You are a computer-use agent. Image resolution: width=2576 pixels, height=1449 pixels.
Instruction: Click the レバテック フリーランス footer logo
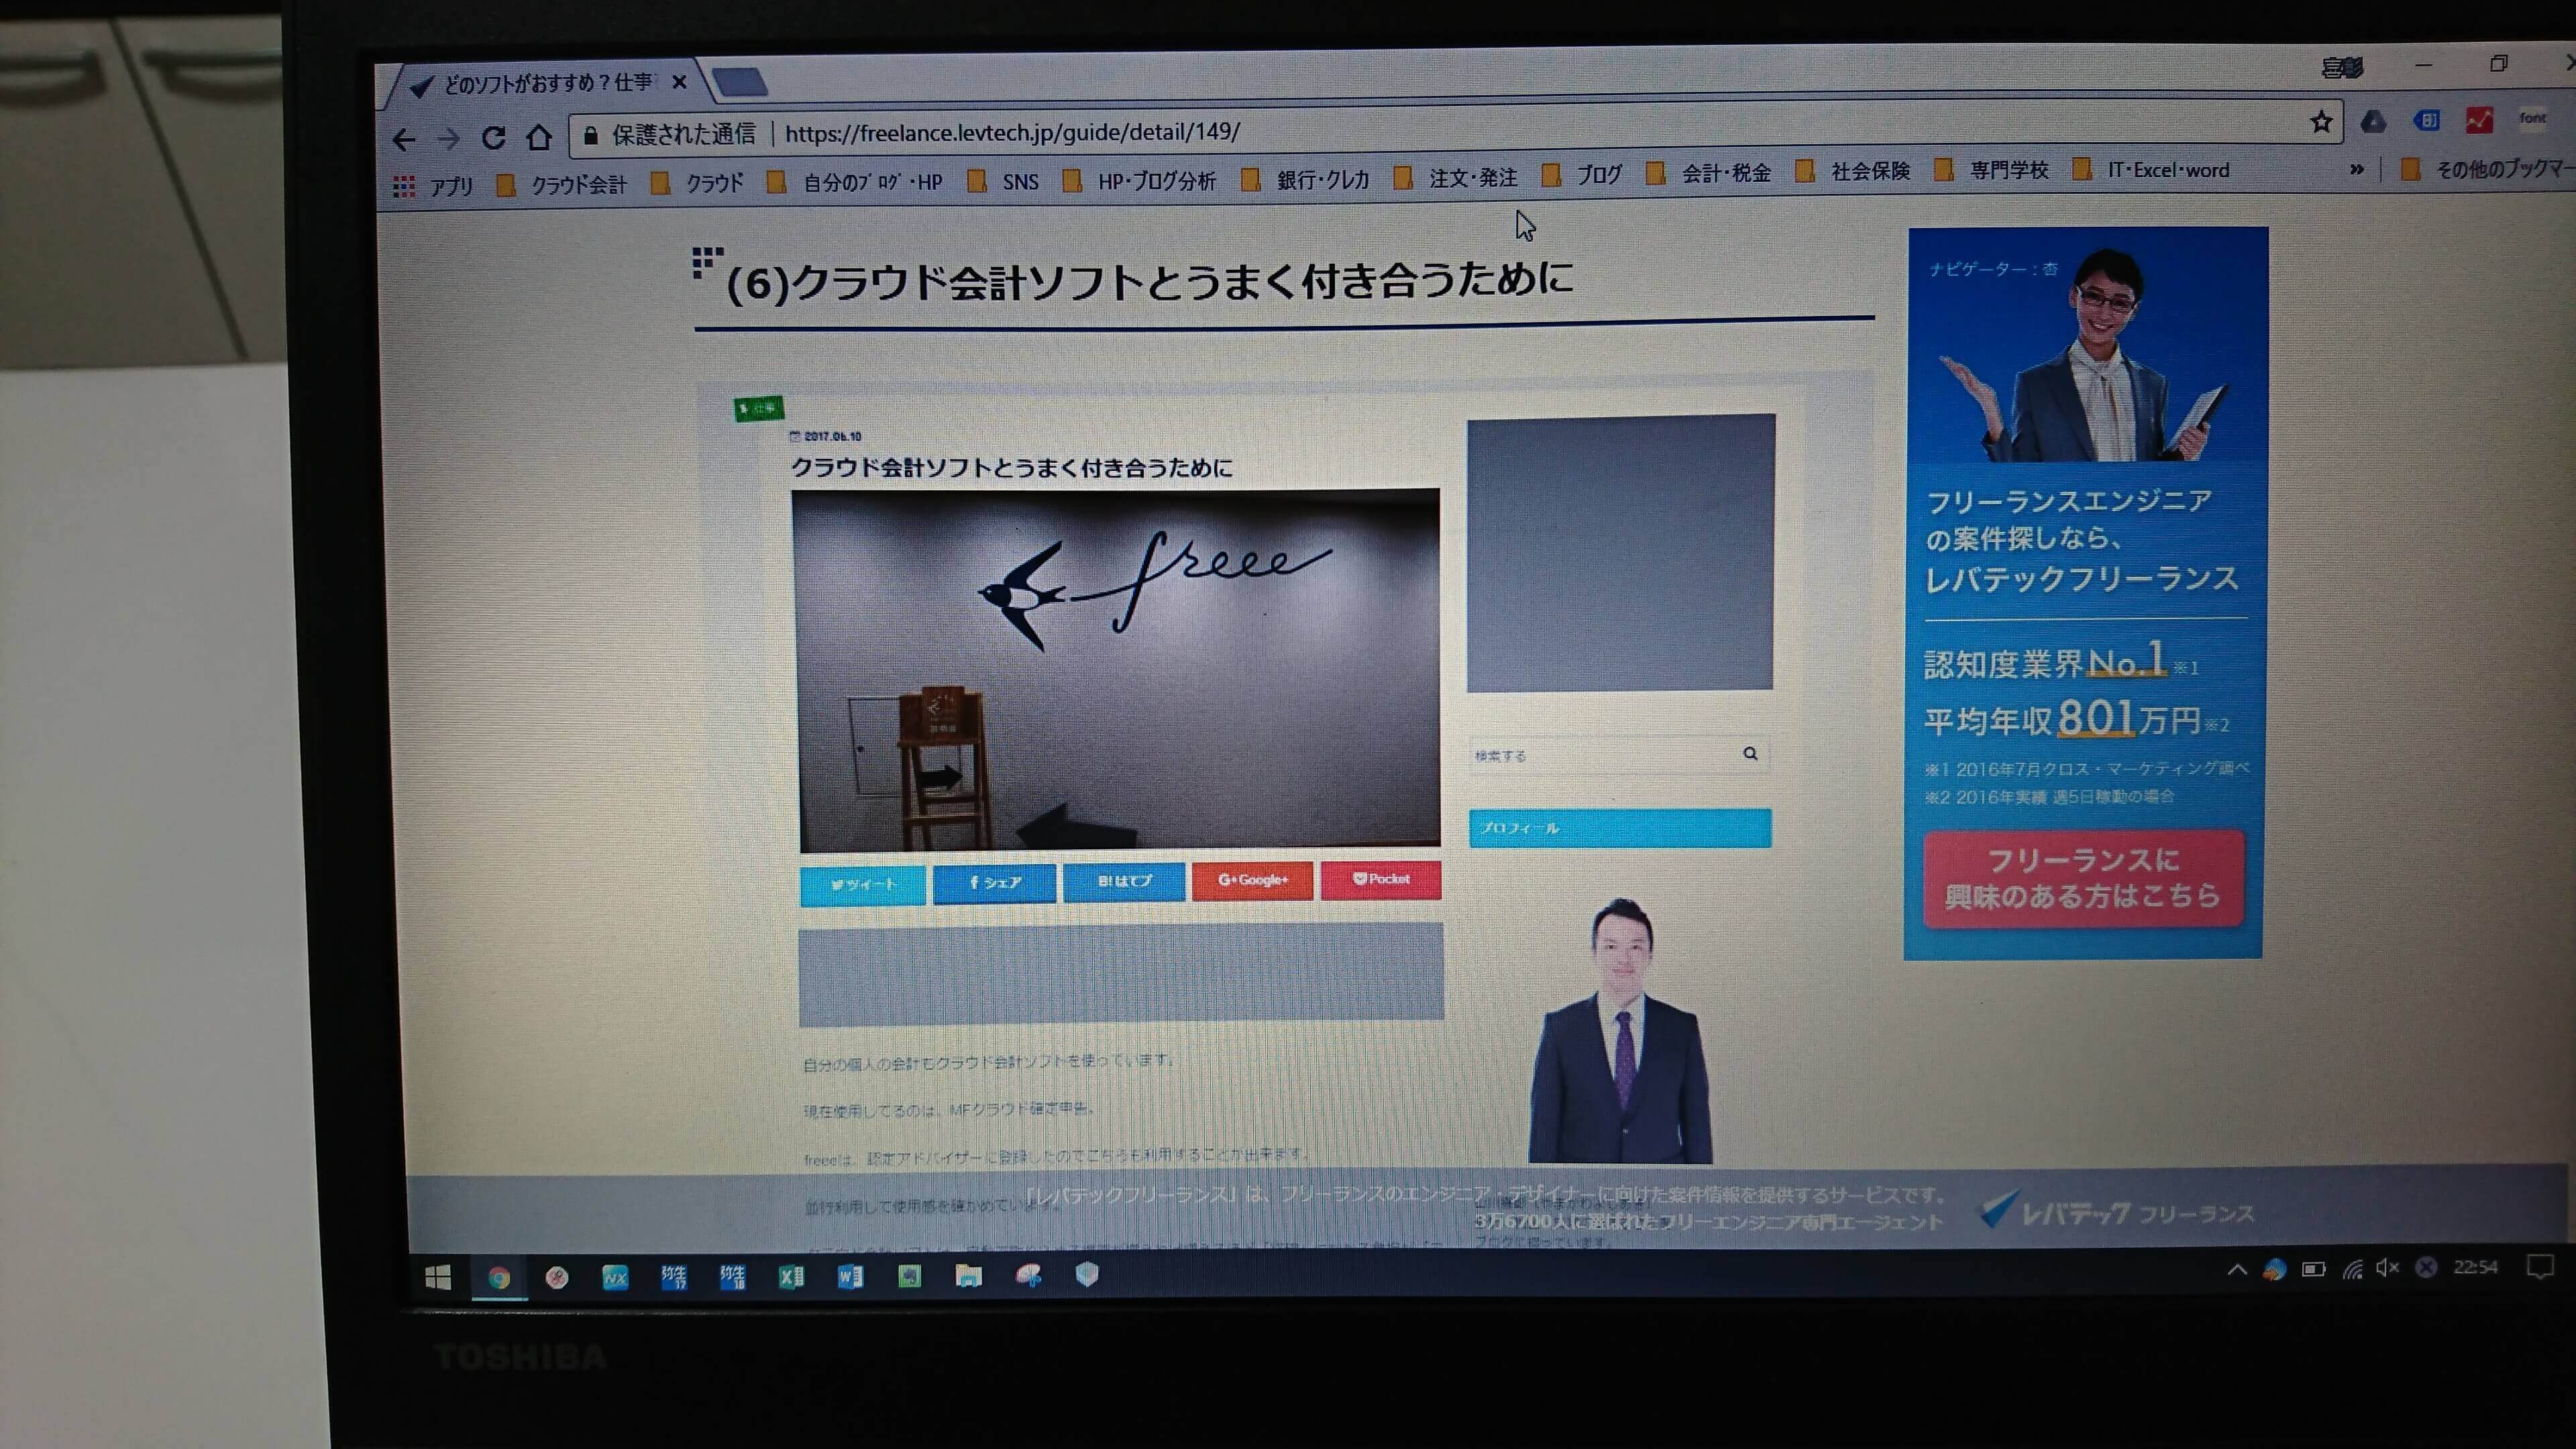2117,1212
